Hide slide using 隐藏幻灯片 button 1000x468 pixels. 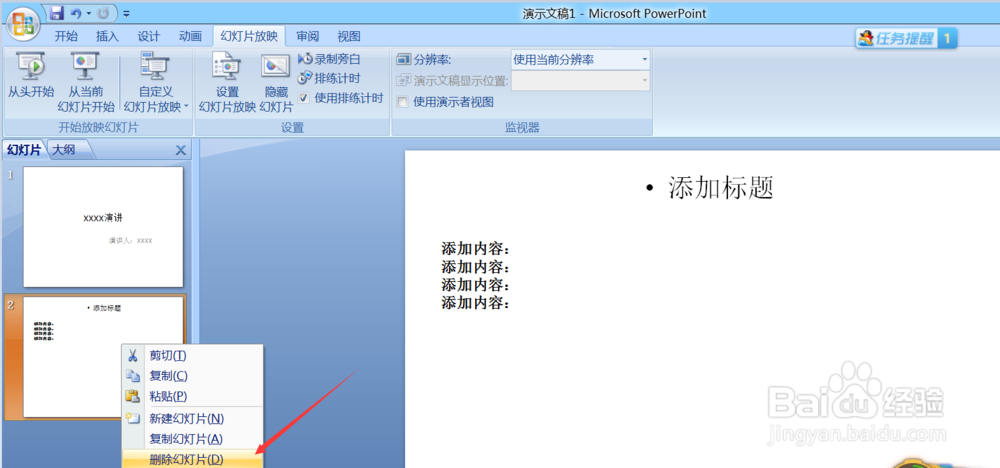point(276,82)
